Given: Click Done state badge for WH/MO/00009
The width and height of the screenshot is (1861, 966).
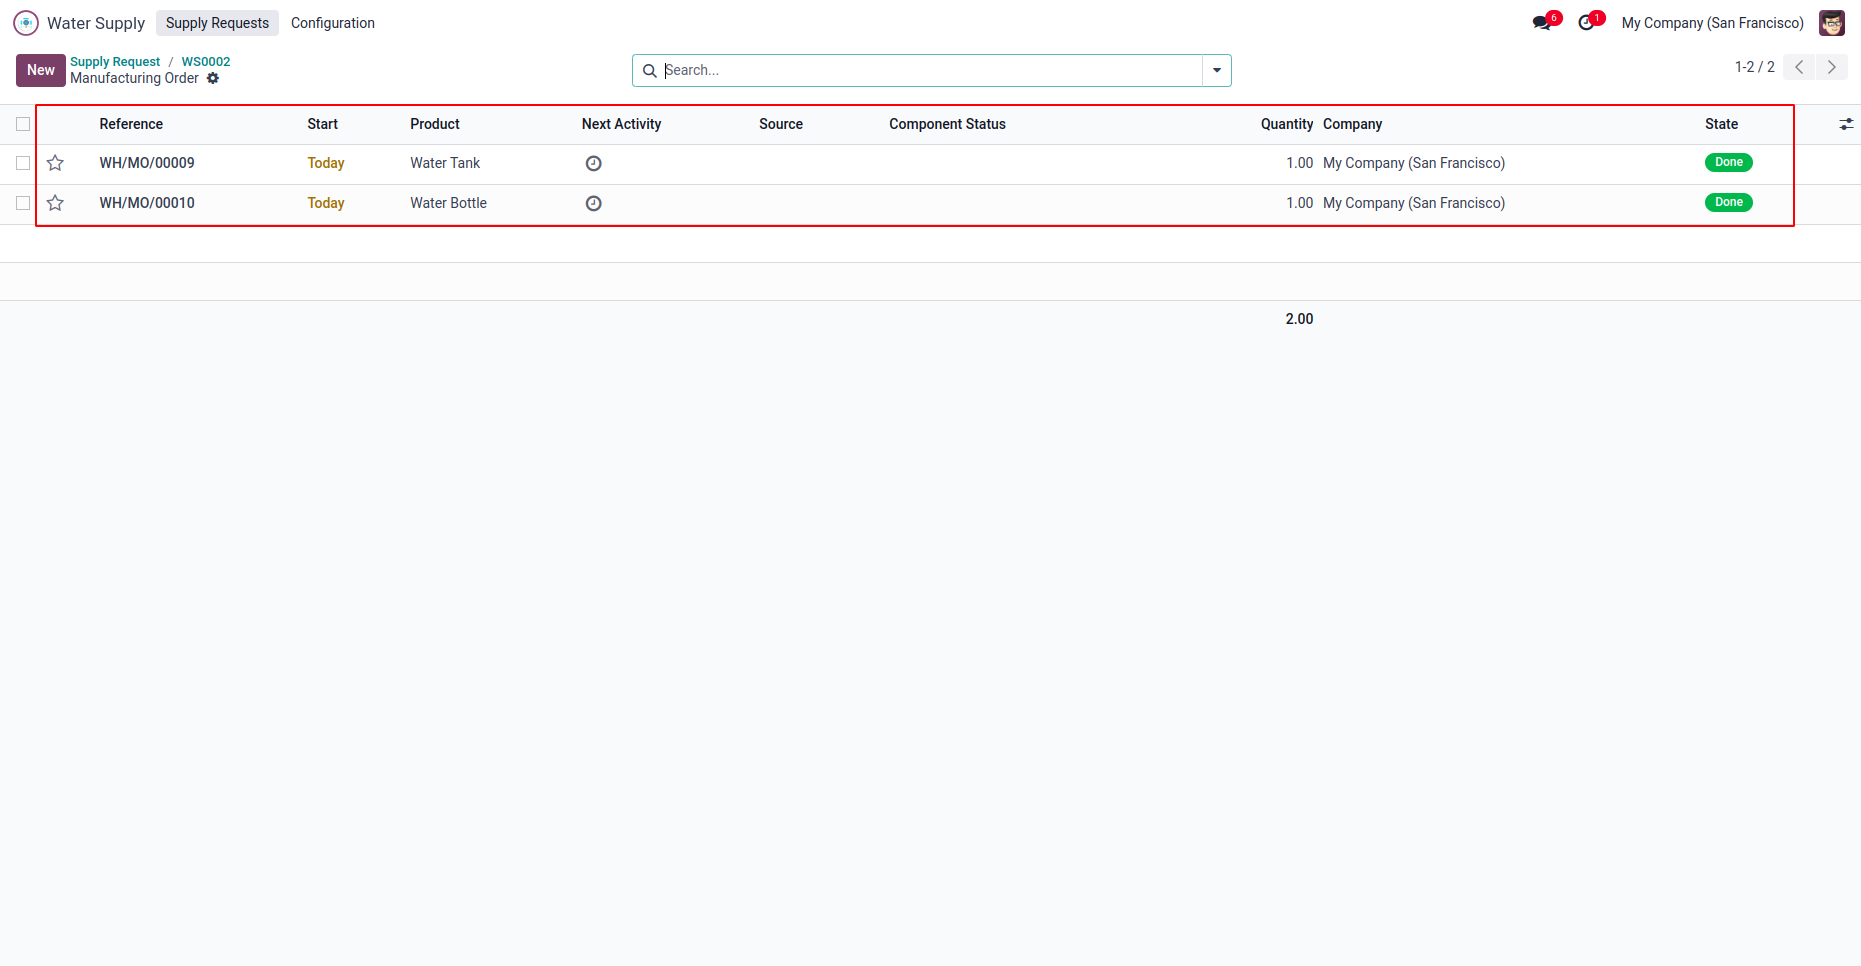Looking at the screenshot, I should click(1728, 162).
